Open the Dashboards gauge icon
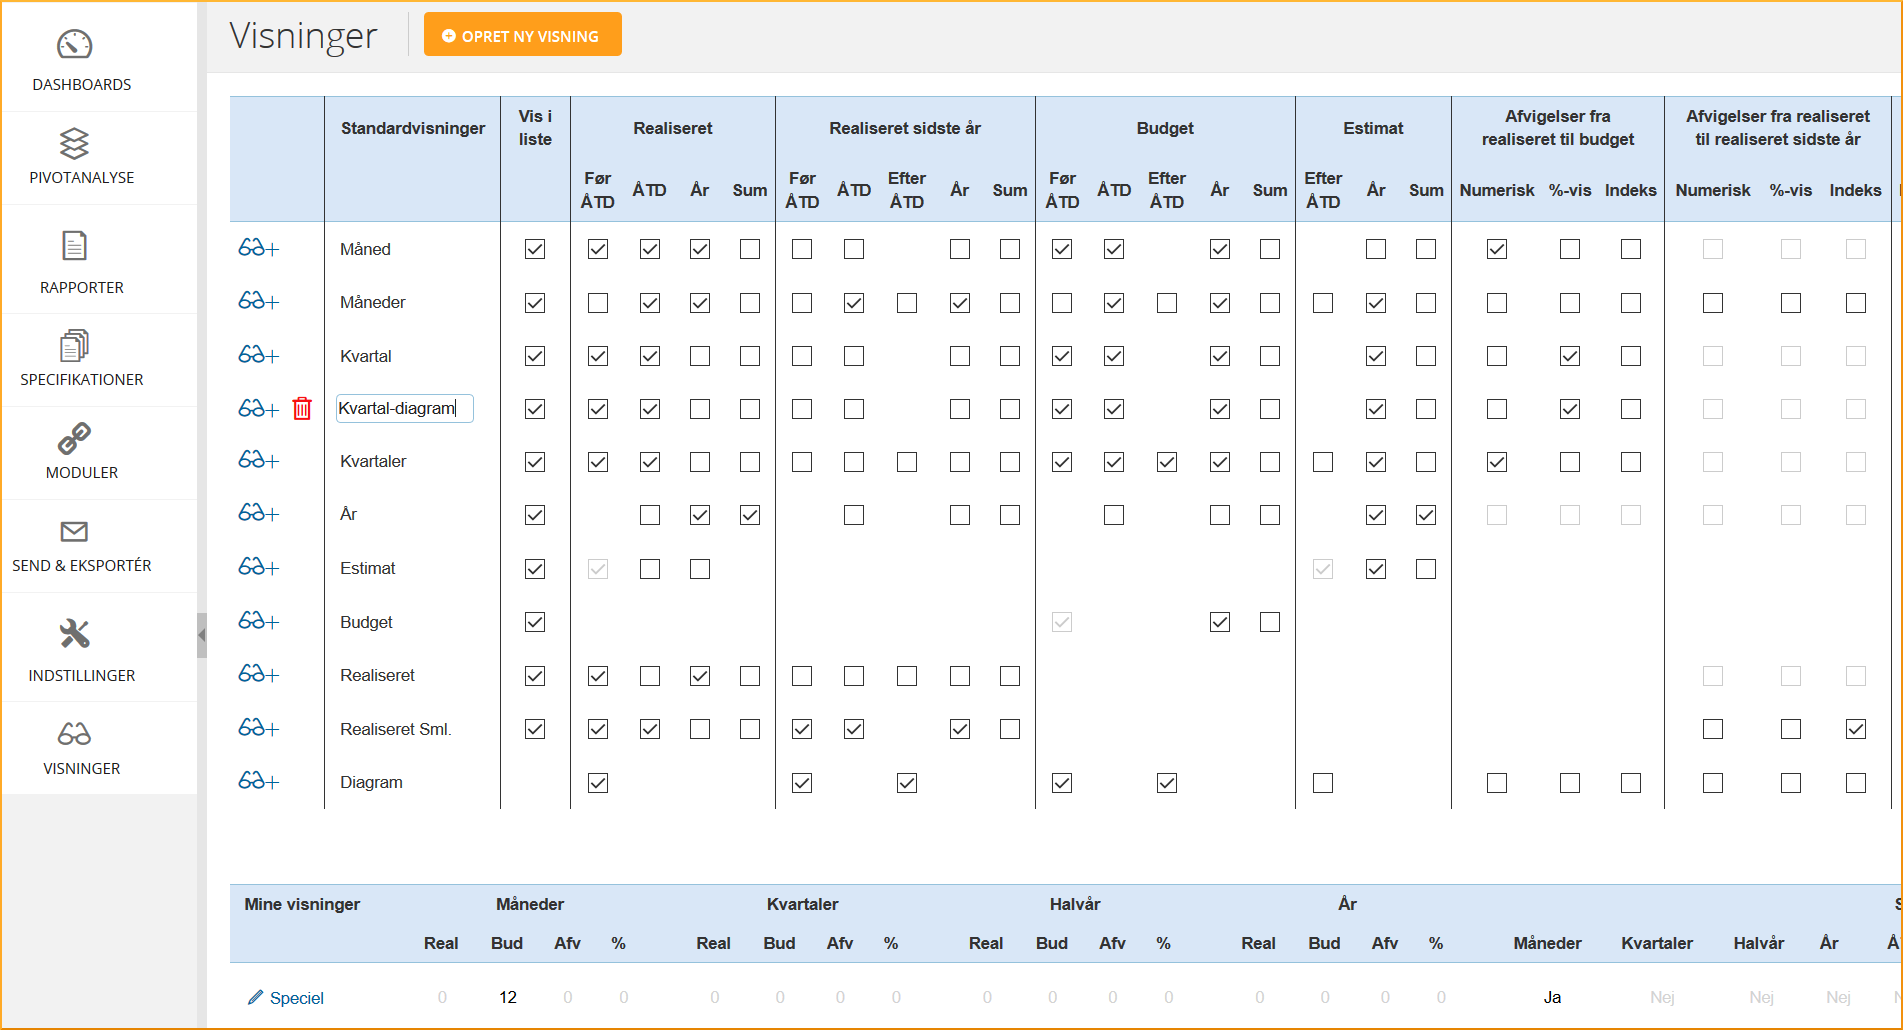 tap(75, 45)
